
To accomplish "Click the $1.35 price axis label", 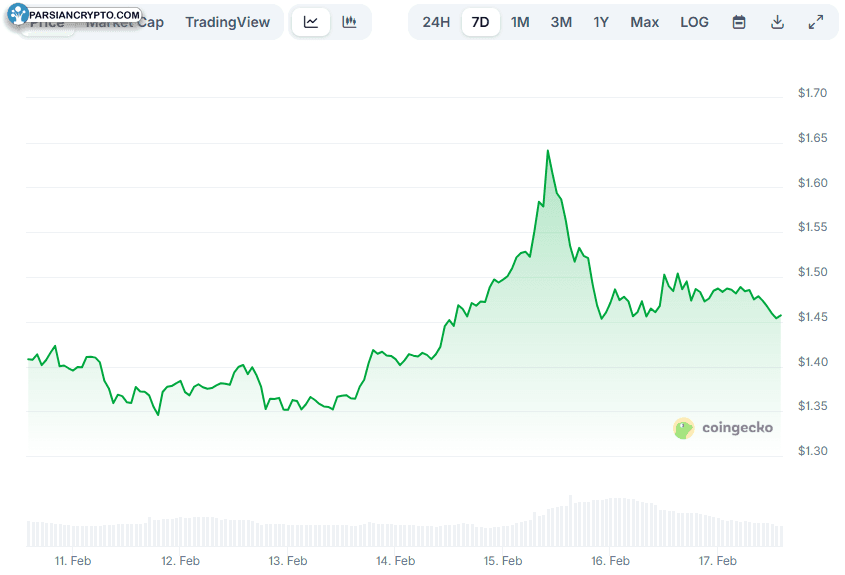I will tap(812, 406).
